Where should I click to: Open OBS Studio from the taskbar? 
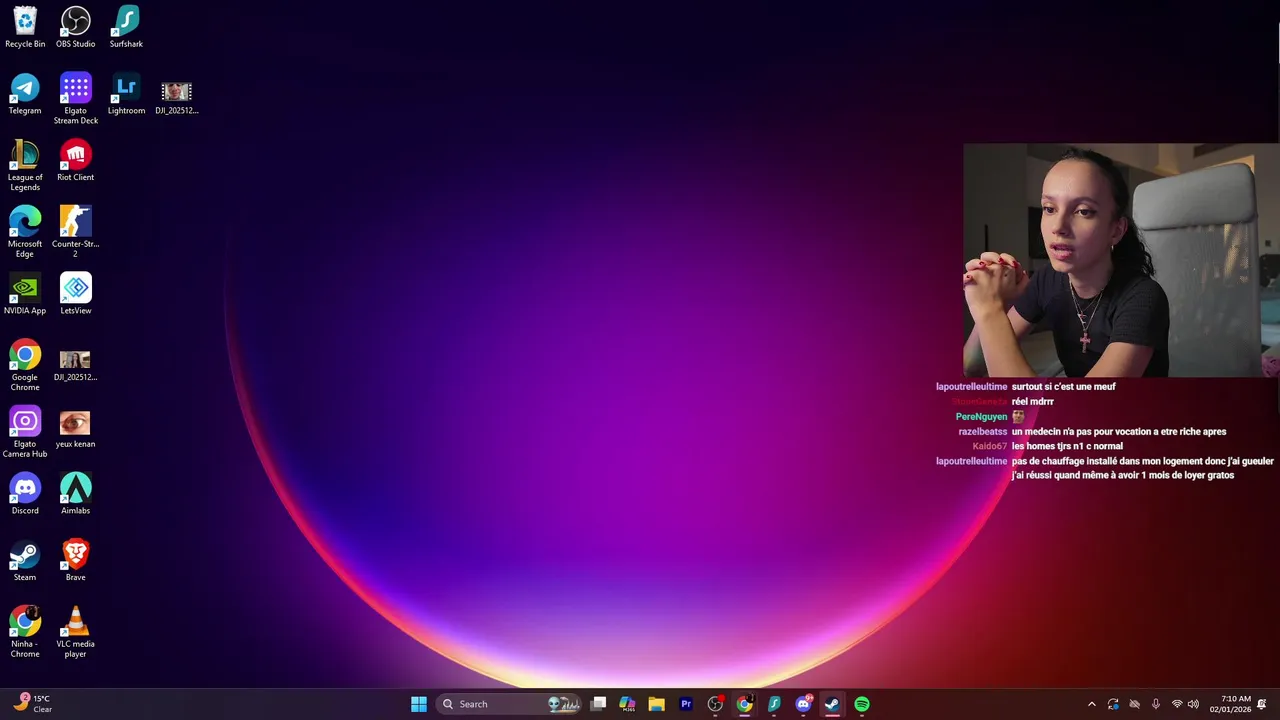pos(715,704)
